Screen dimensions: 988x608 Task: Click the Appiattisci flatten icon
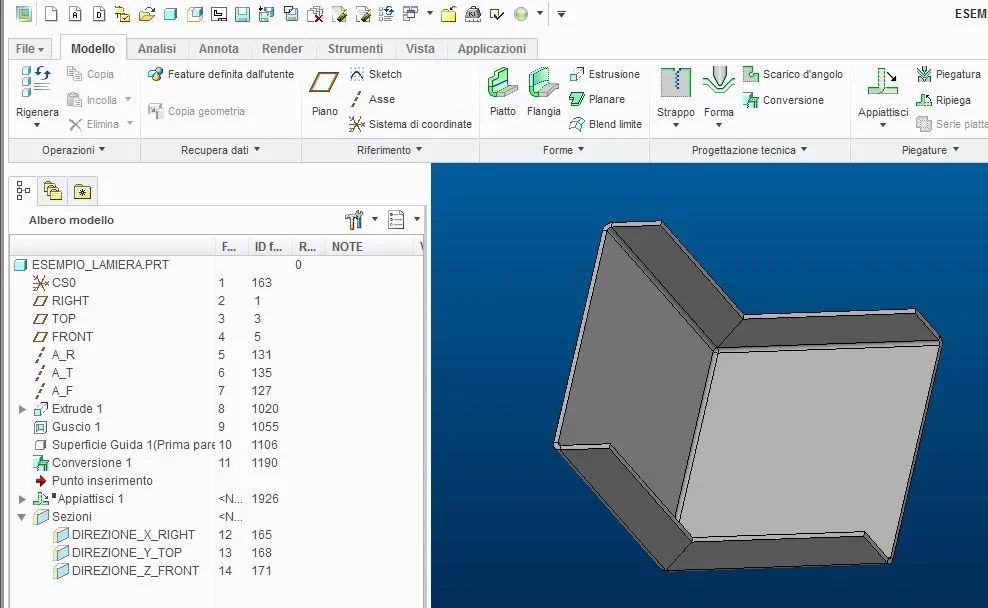(882, 86)
